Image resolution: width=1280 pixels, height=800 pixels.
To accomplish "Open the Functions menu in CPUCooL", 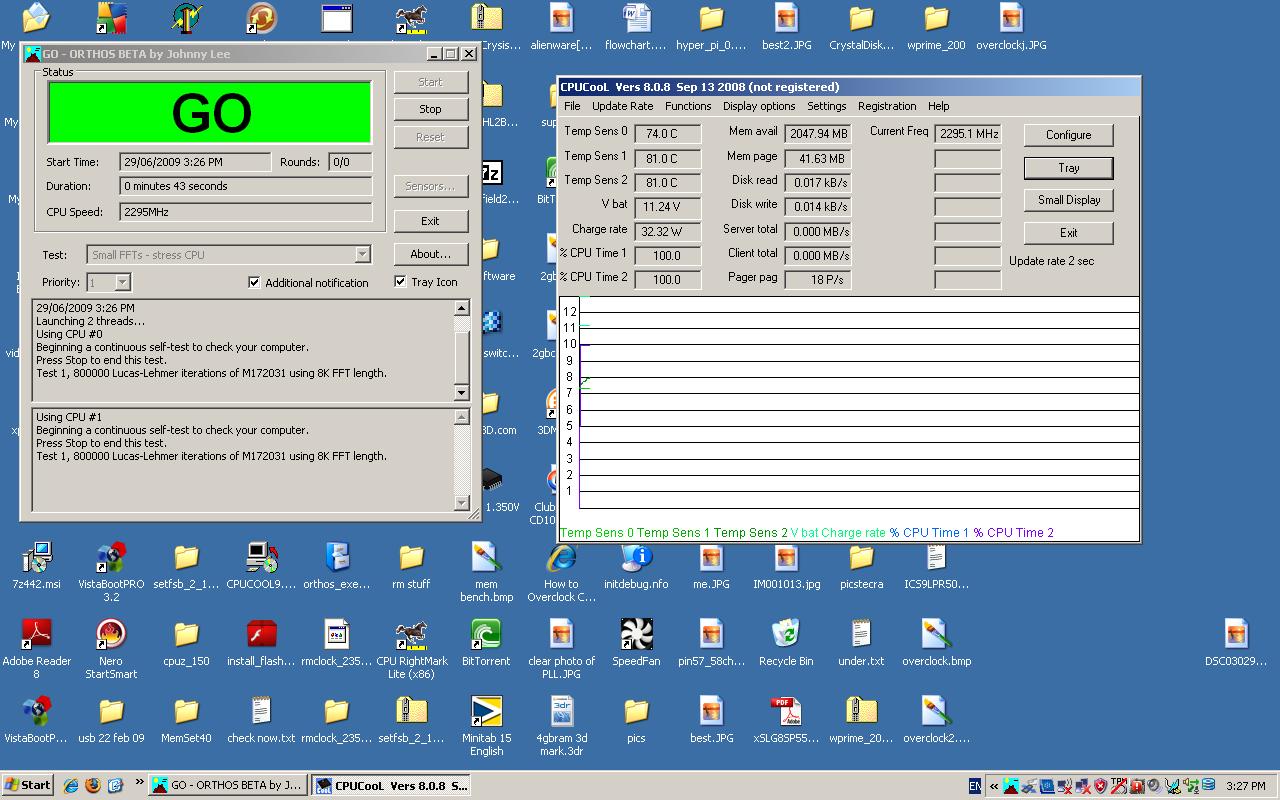I will [x=688, y=106].
